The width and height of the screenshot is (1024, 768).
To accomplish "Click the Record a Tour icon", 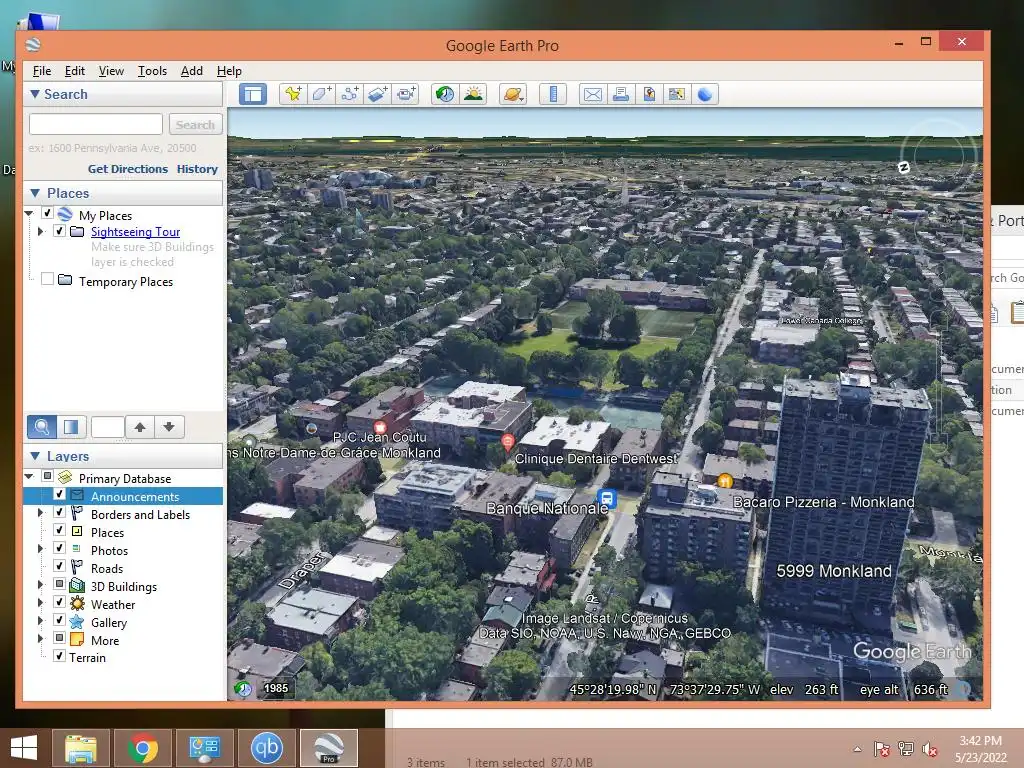I will [406, 94].
